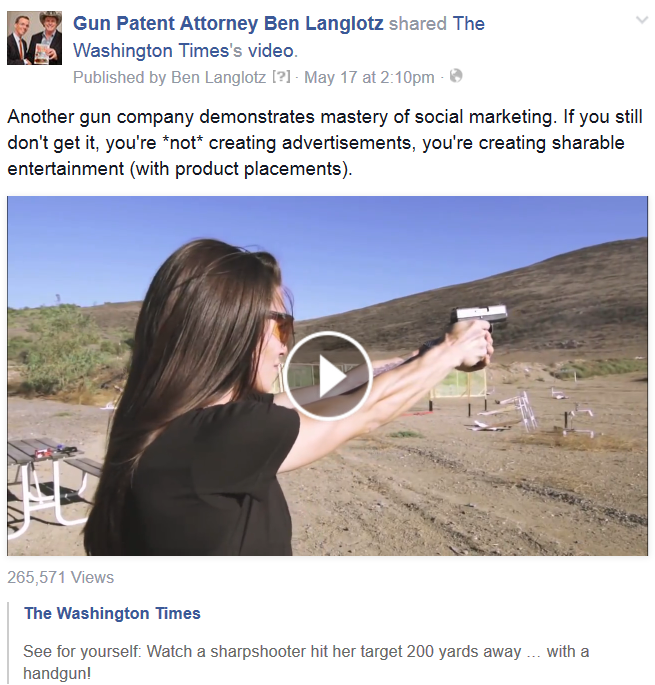Click the public globe privacy icon
The width and height of the screenshot is (655, 685).
point(456,76)
